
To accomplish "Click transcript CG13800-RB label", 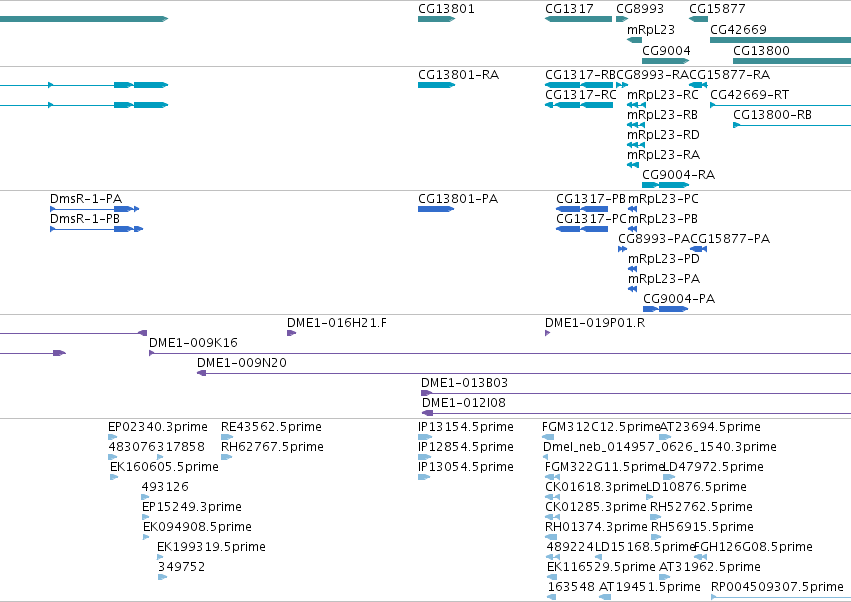I will tap(772, 115).
